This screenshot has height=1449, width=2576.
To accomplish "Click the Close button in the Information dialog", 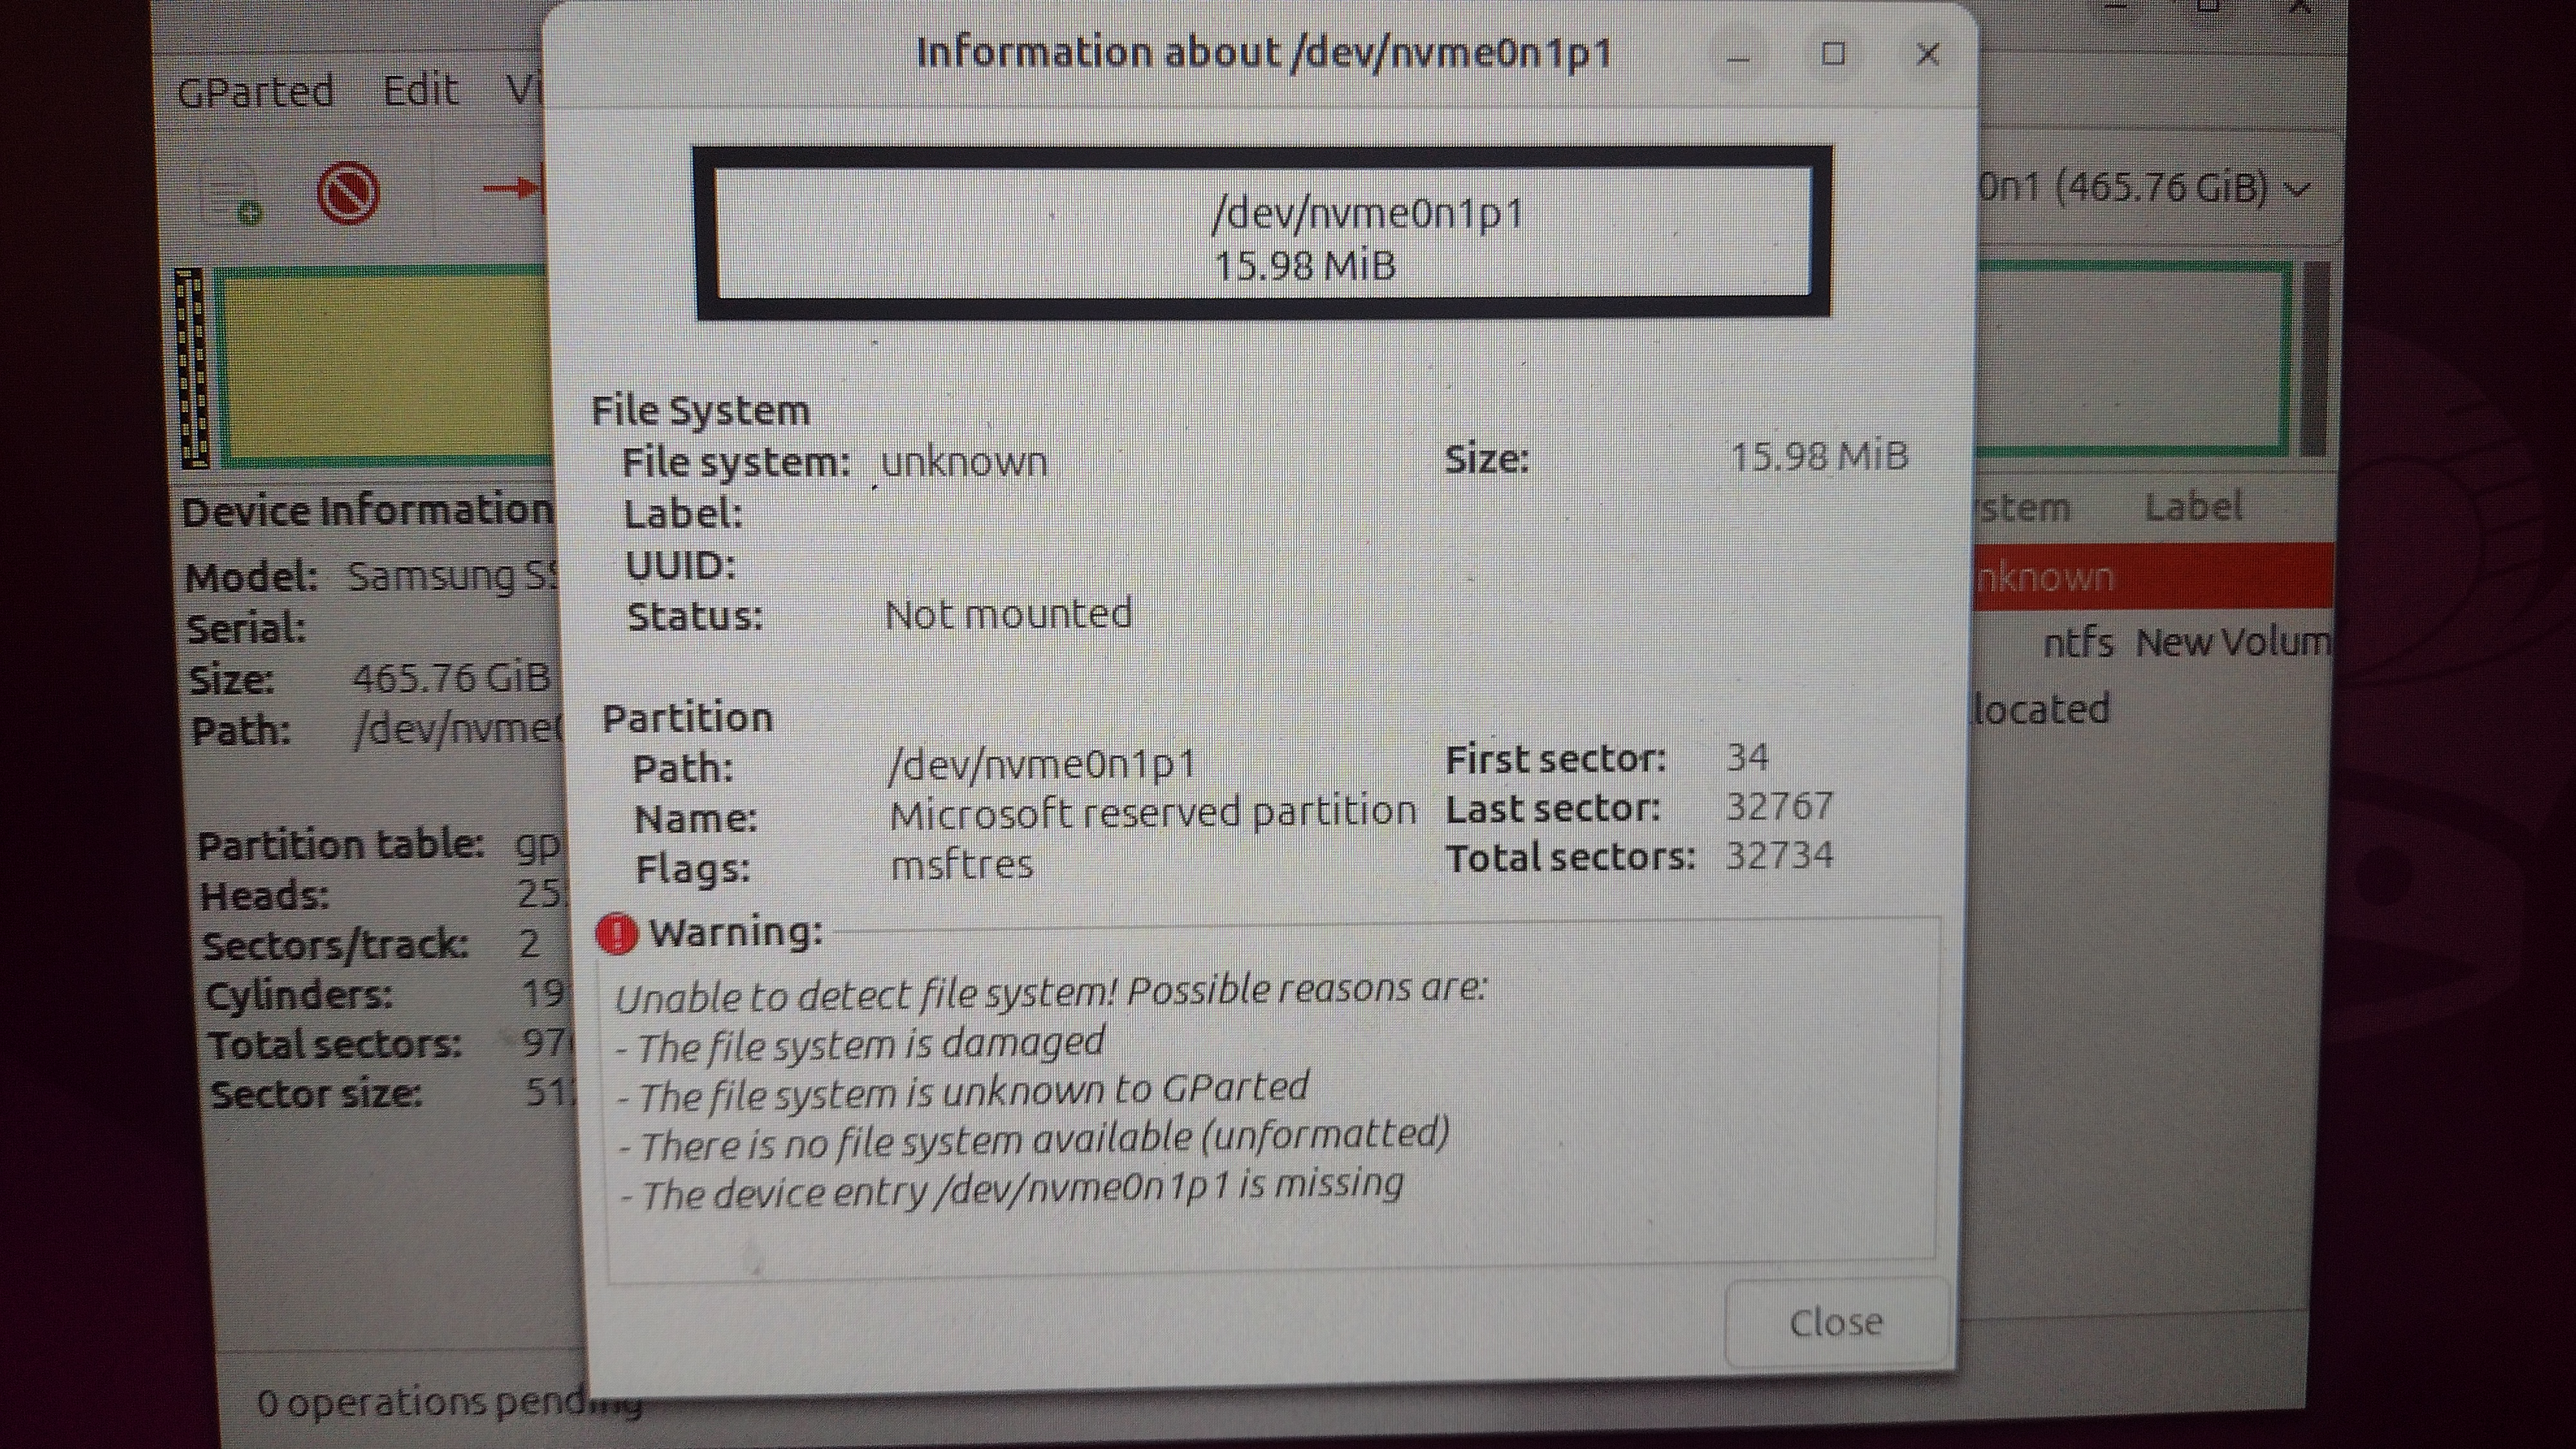I will pos(1838,1322).
